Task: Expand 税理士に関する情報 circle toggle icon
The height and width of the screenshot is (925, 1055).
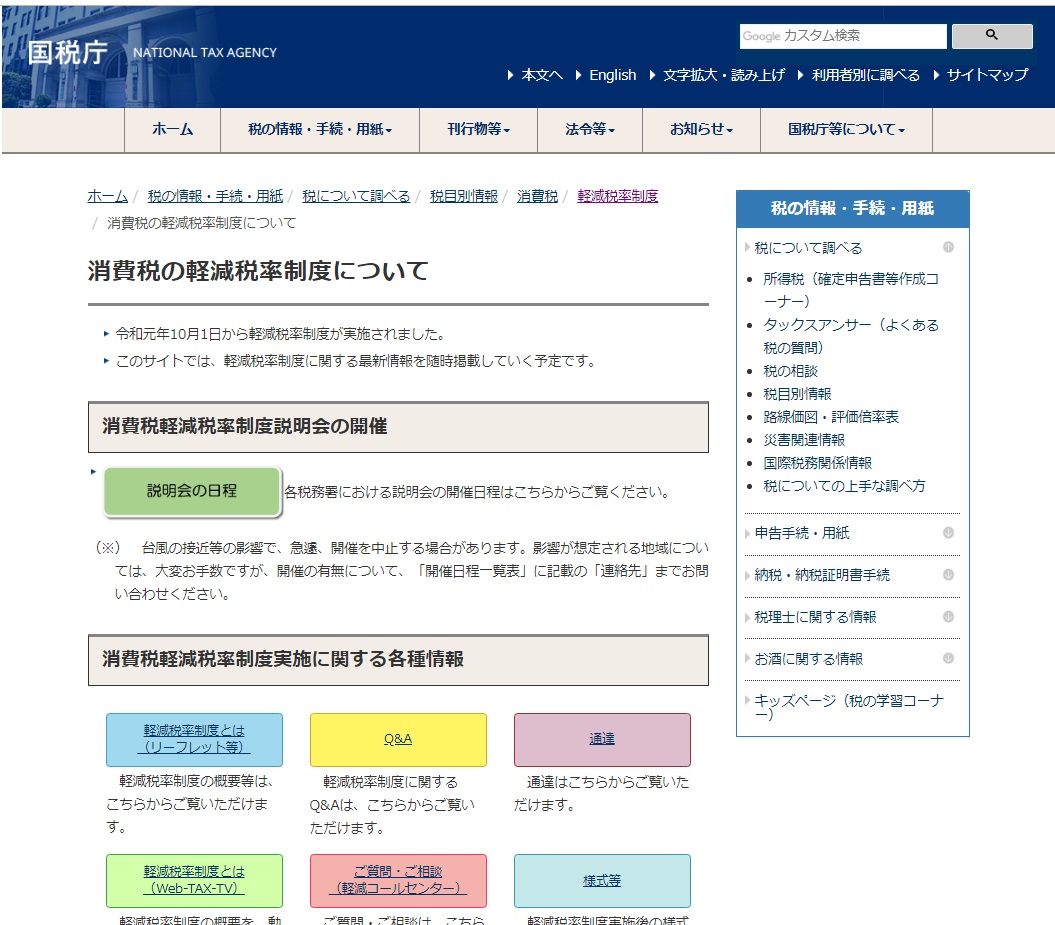Action: (948, 617)
